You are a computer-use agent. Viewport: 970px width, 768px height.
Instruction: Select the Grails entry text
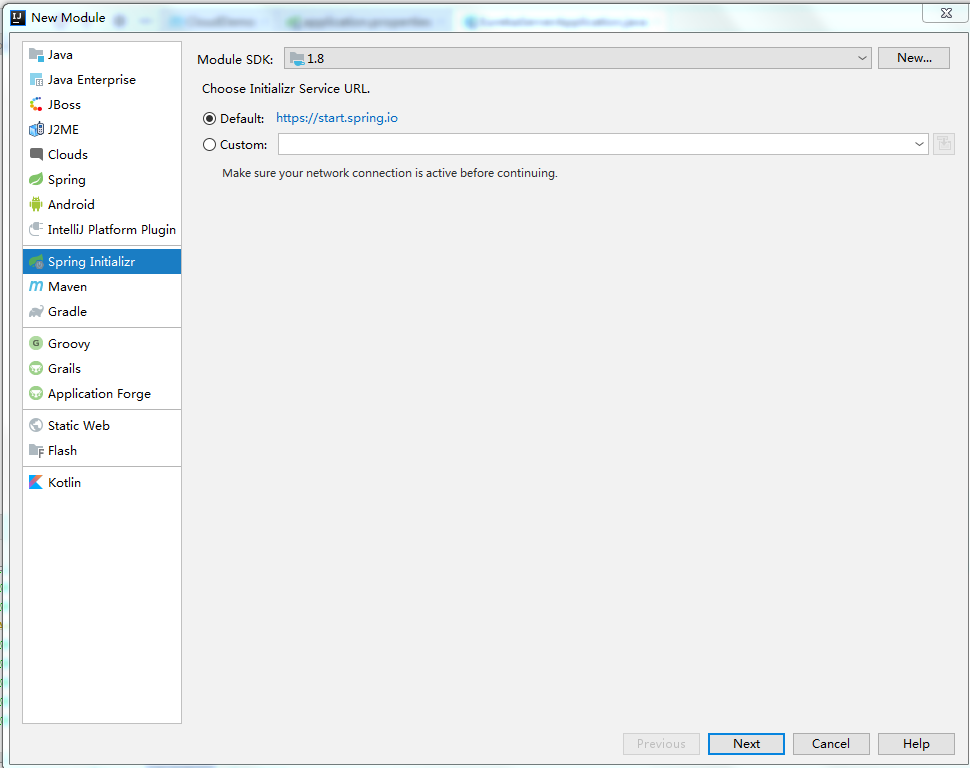pos(64,368)
